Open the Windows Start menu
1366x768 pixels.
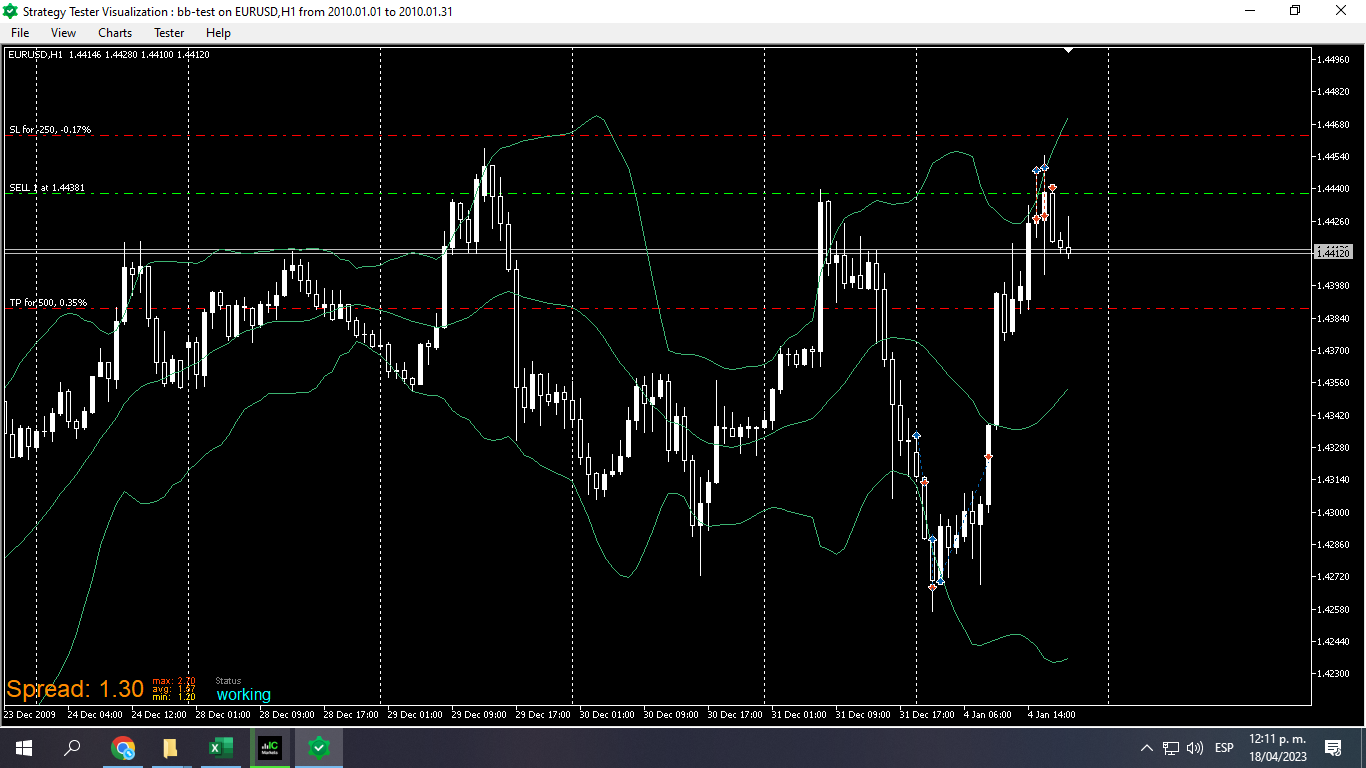(x=23, y=747)
